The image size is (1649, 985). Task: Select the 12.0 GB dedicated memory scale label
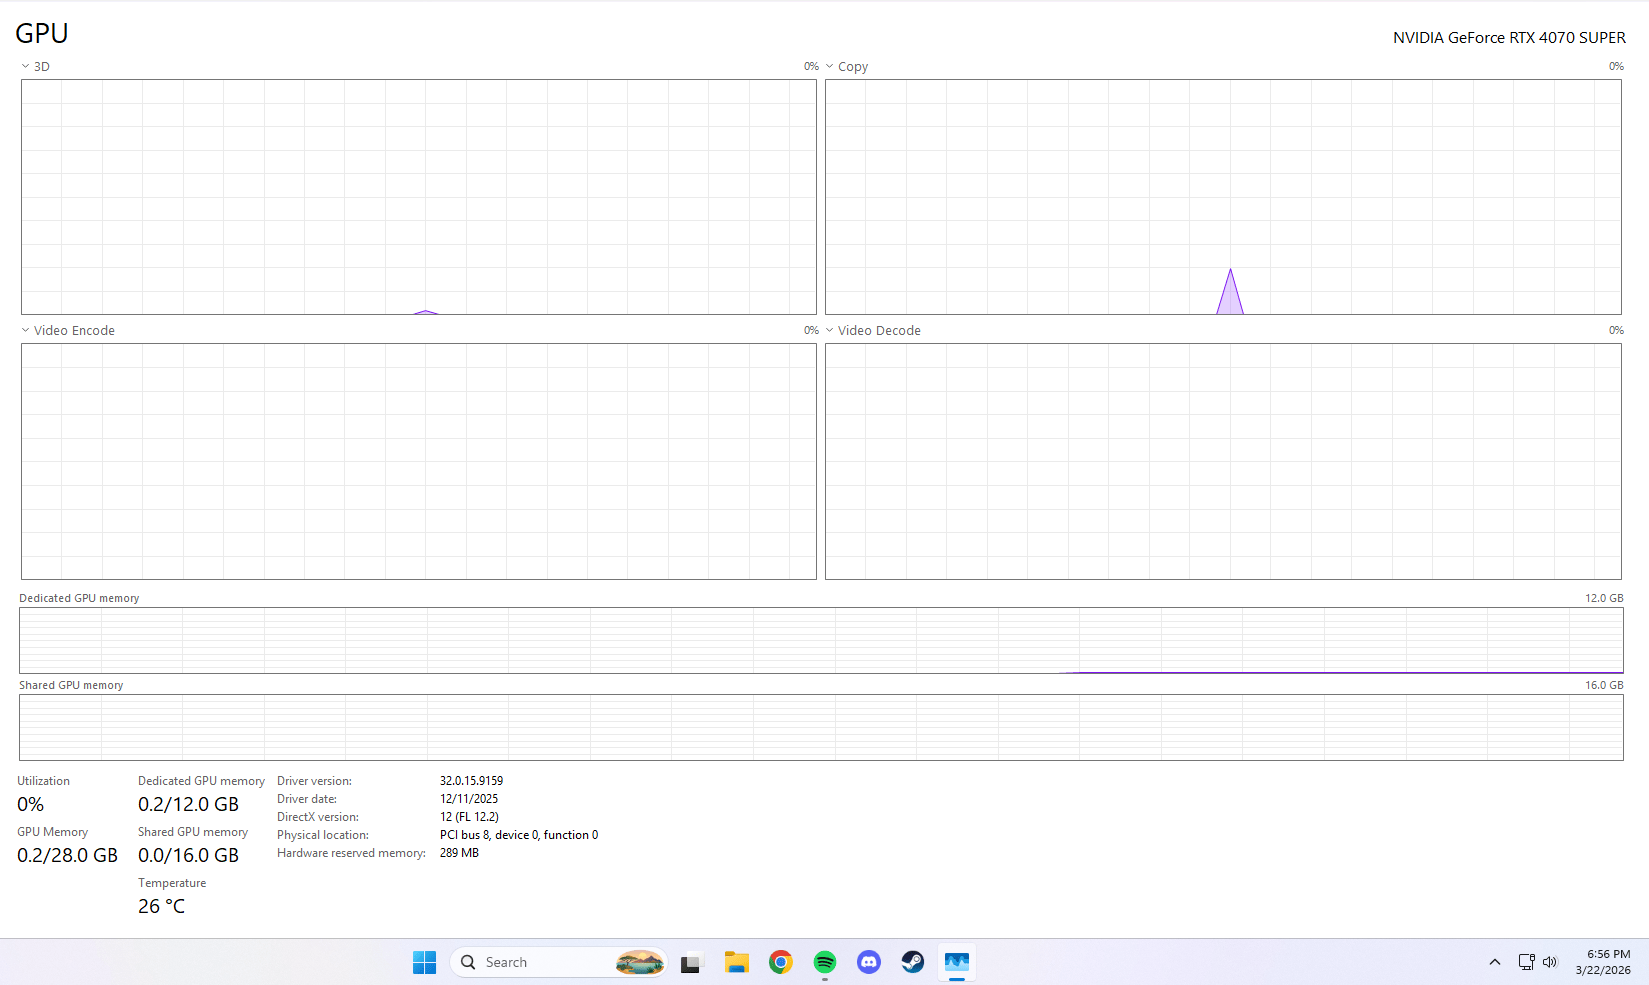[x=1604, y=598]
